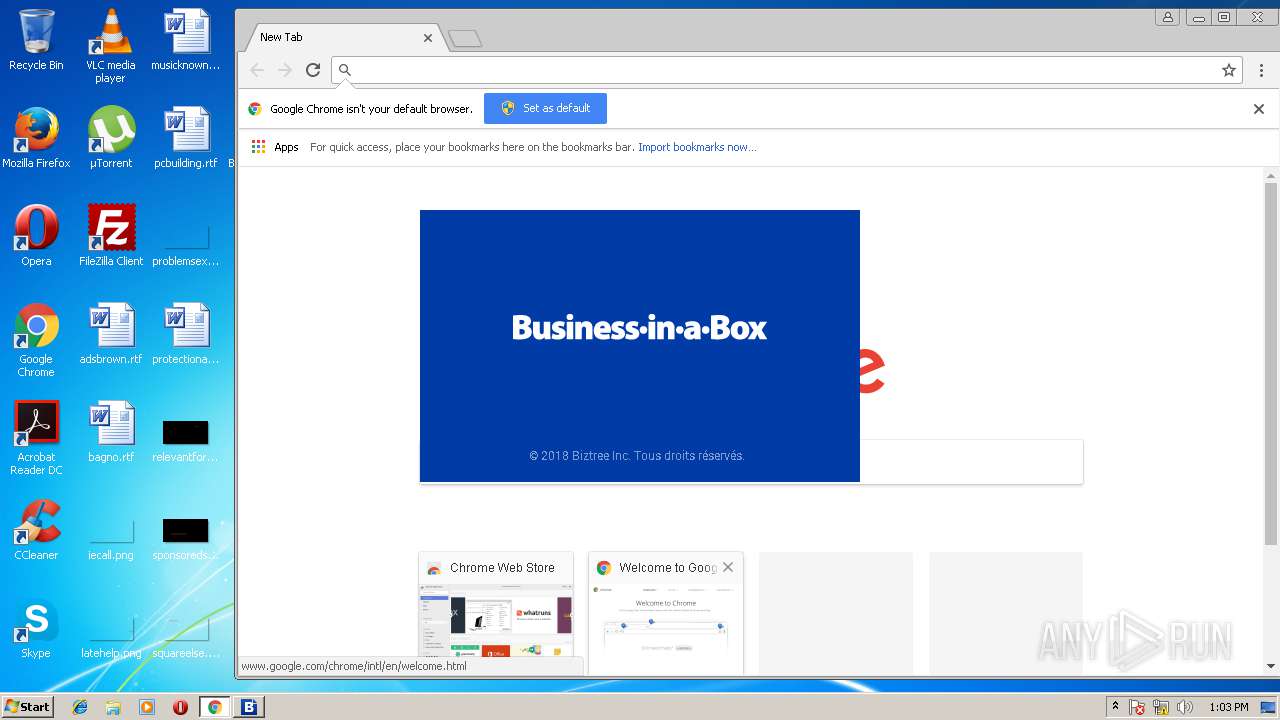Bookmark this page with star icon
This screenshot has width=1280, height=720.
(1229, 70)
